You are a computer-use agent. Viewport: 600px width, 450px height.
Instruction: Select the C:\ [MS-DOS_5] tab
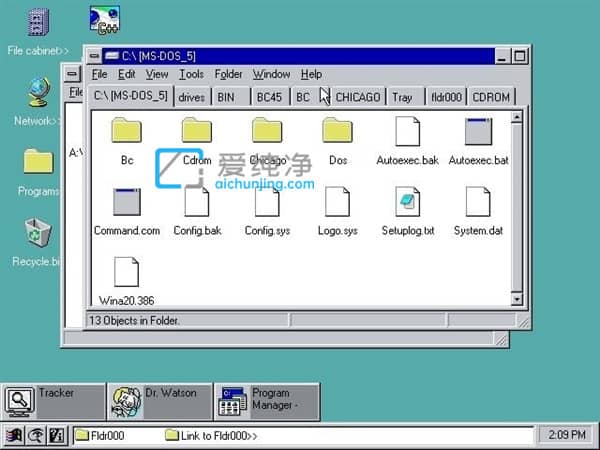(x=130, y=95)
